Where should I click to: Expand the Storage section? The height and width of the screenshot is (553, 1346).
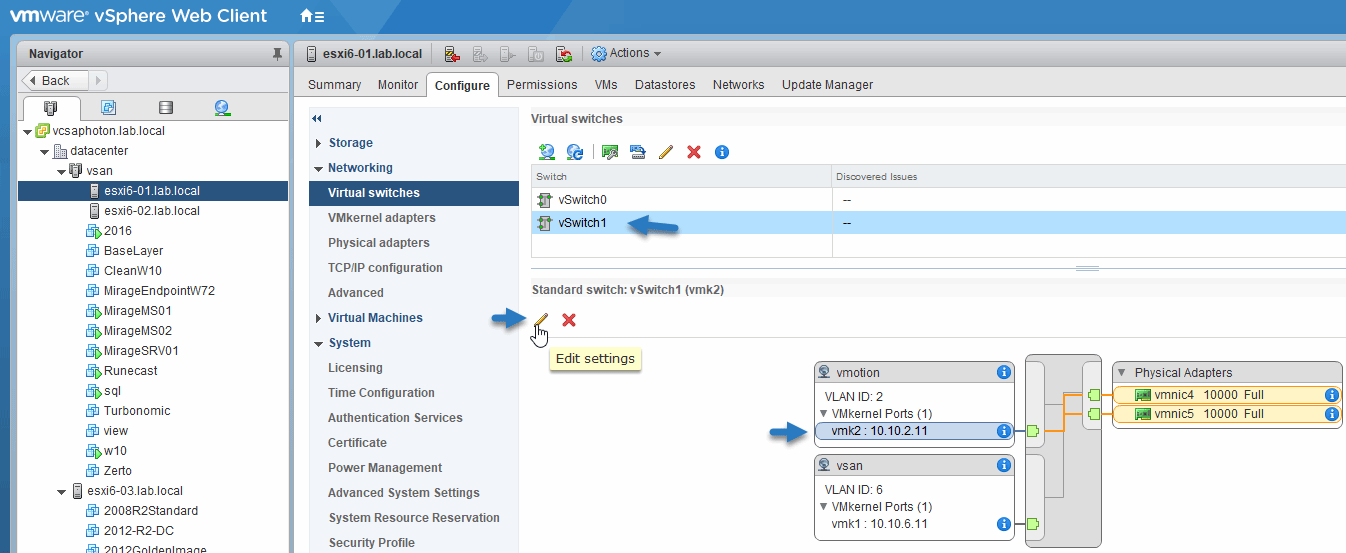[318, 143]
